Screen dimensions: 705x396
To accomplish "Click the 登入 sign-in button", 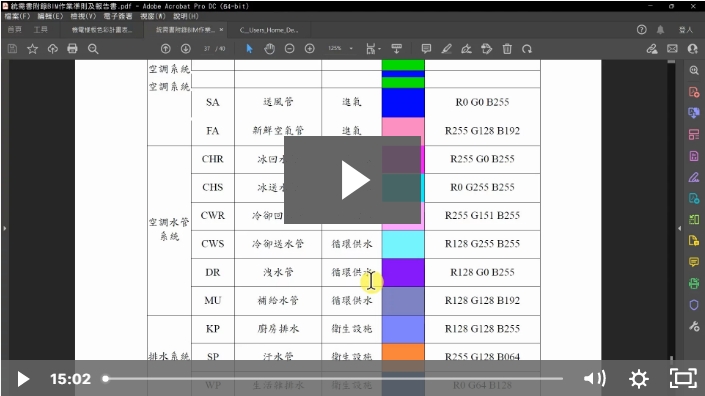I will (x=686, y=30).
